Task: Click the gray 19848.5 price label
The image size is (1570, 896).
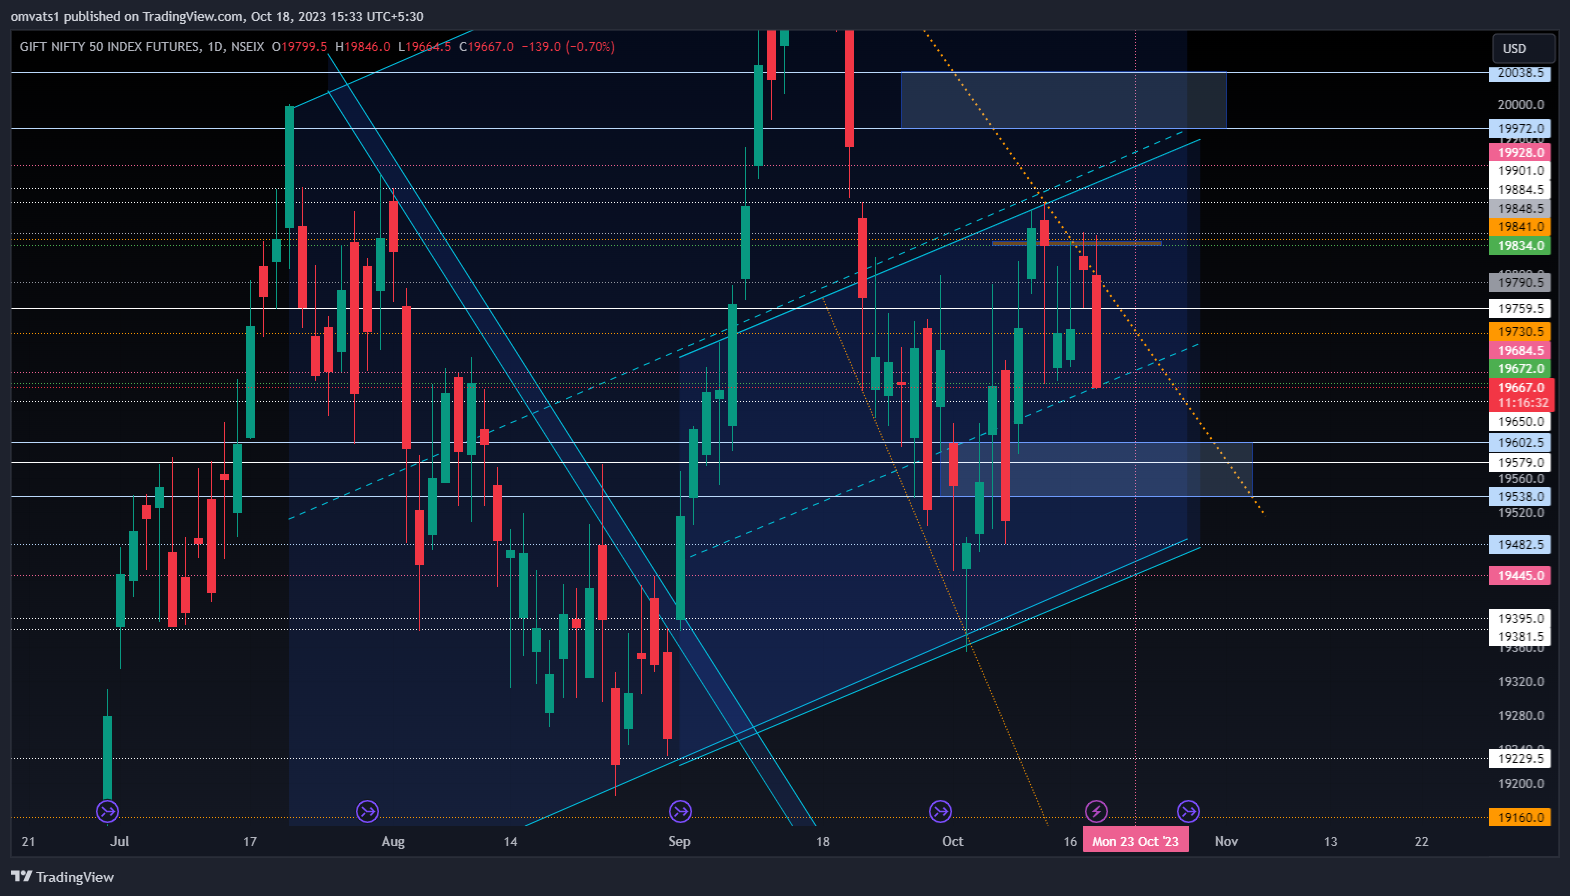Action: tap(1520, 208)
